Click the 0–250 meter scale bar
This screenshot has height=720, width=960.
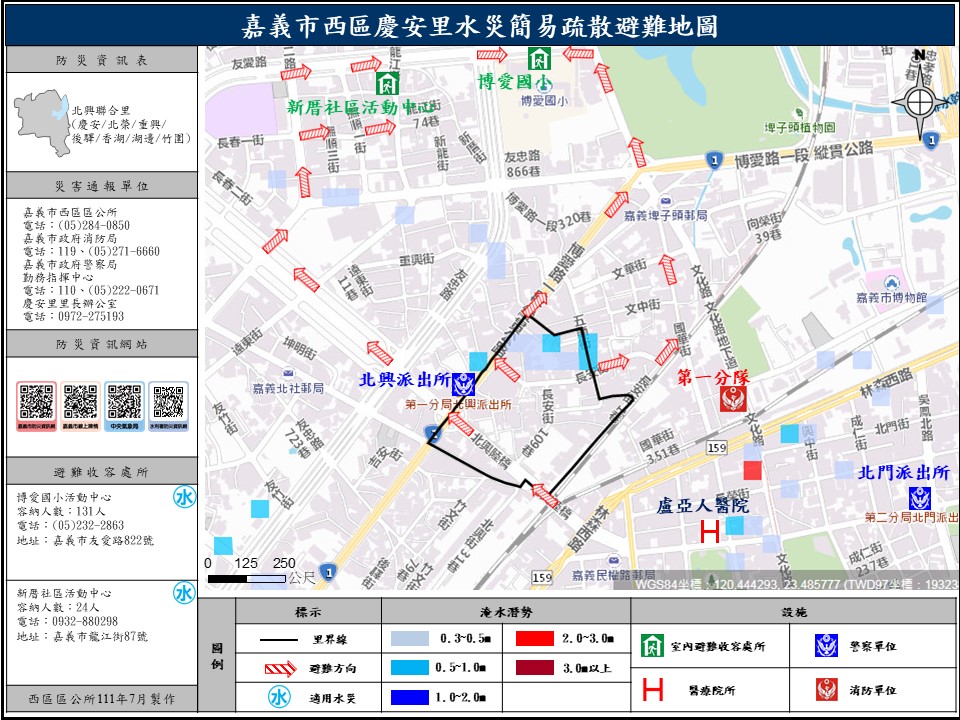click(x=246, y=578)
